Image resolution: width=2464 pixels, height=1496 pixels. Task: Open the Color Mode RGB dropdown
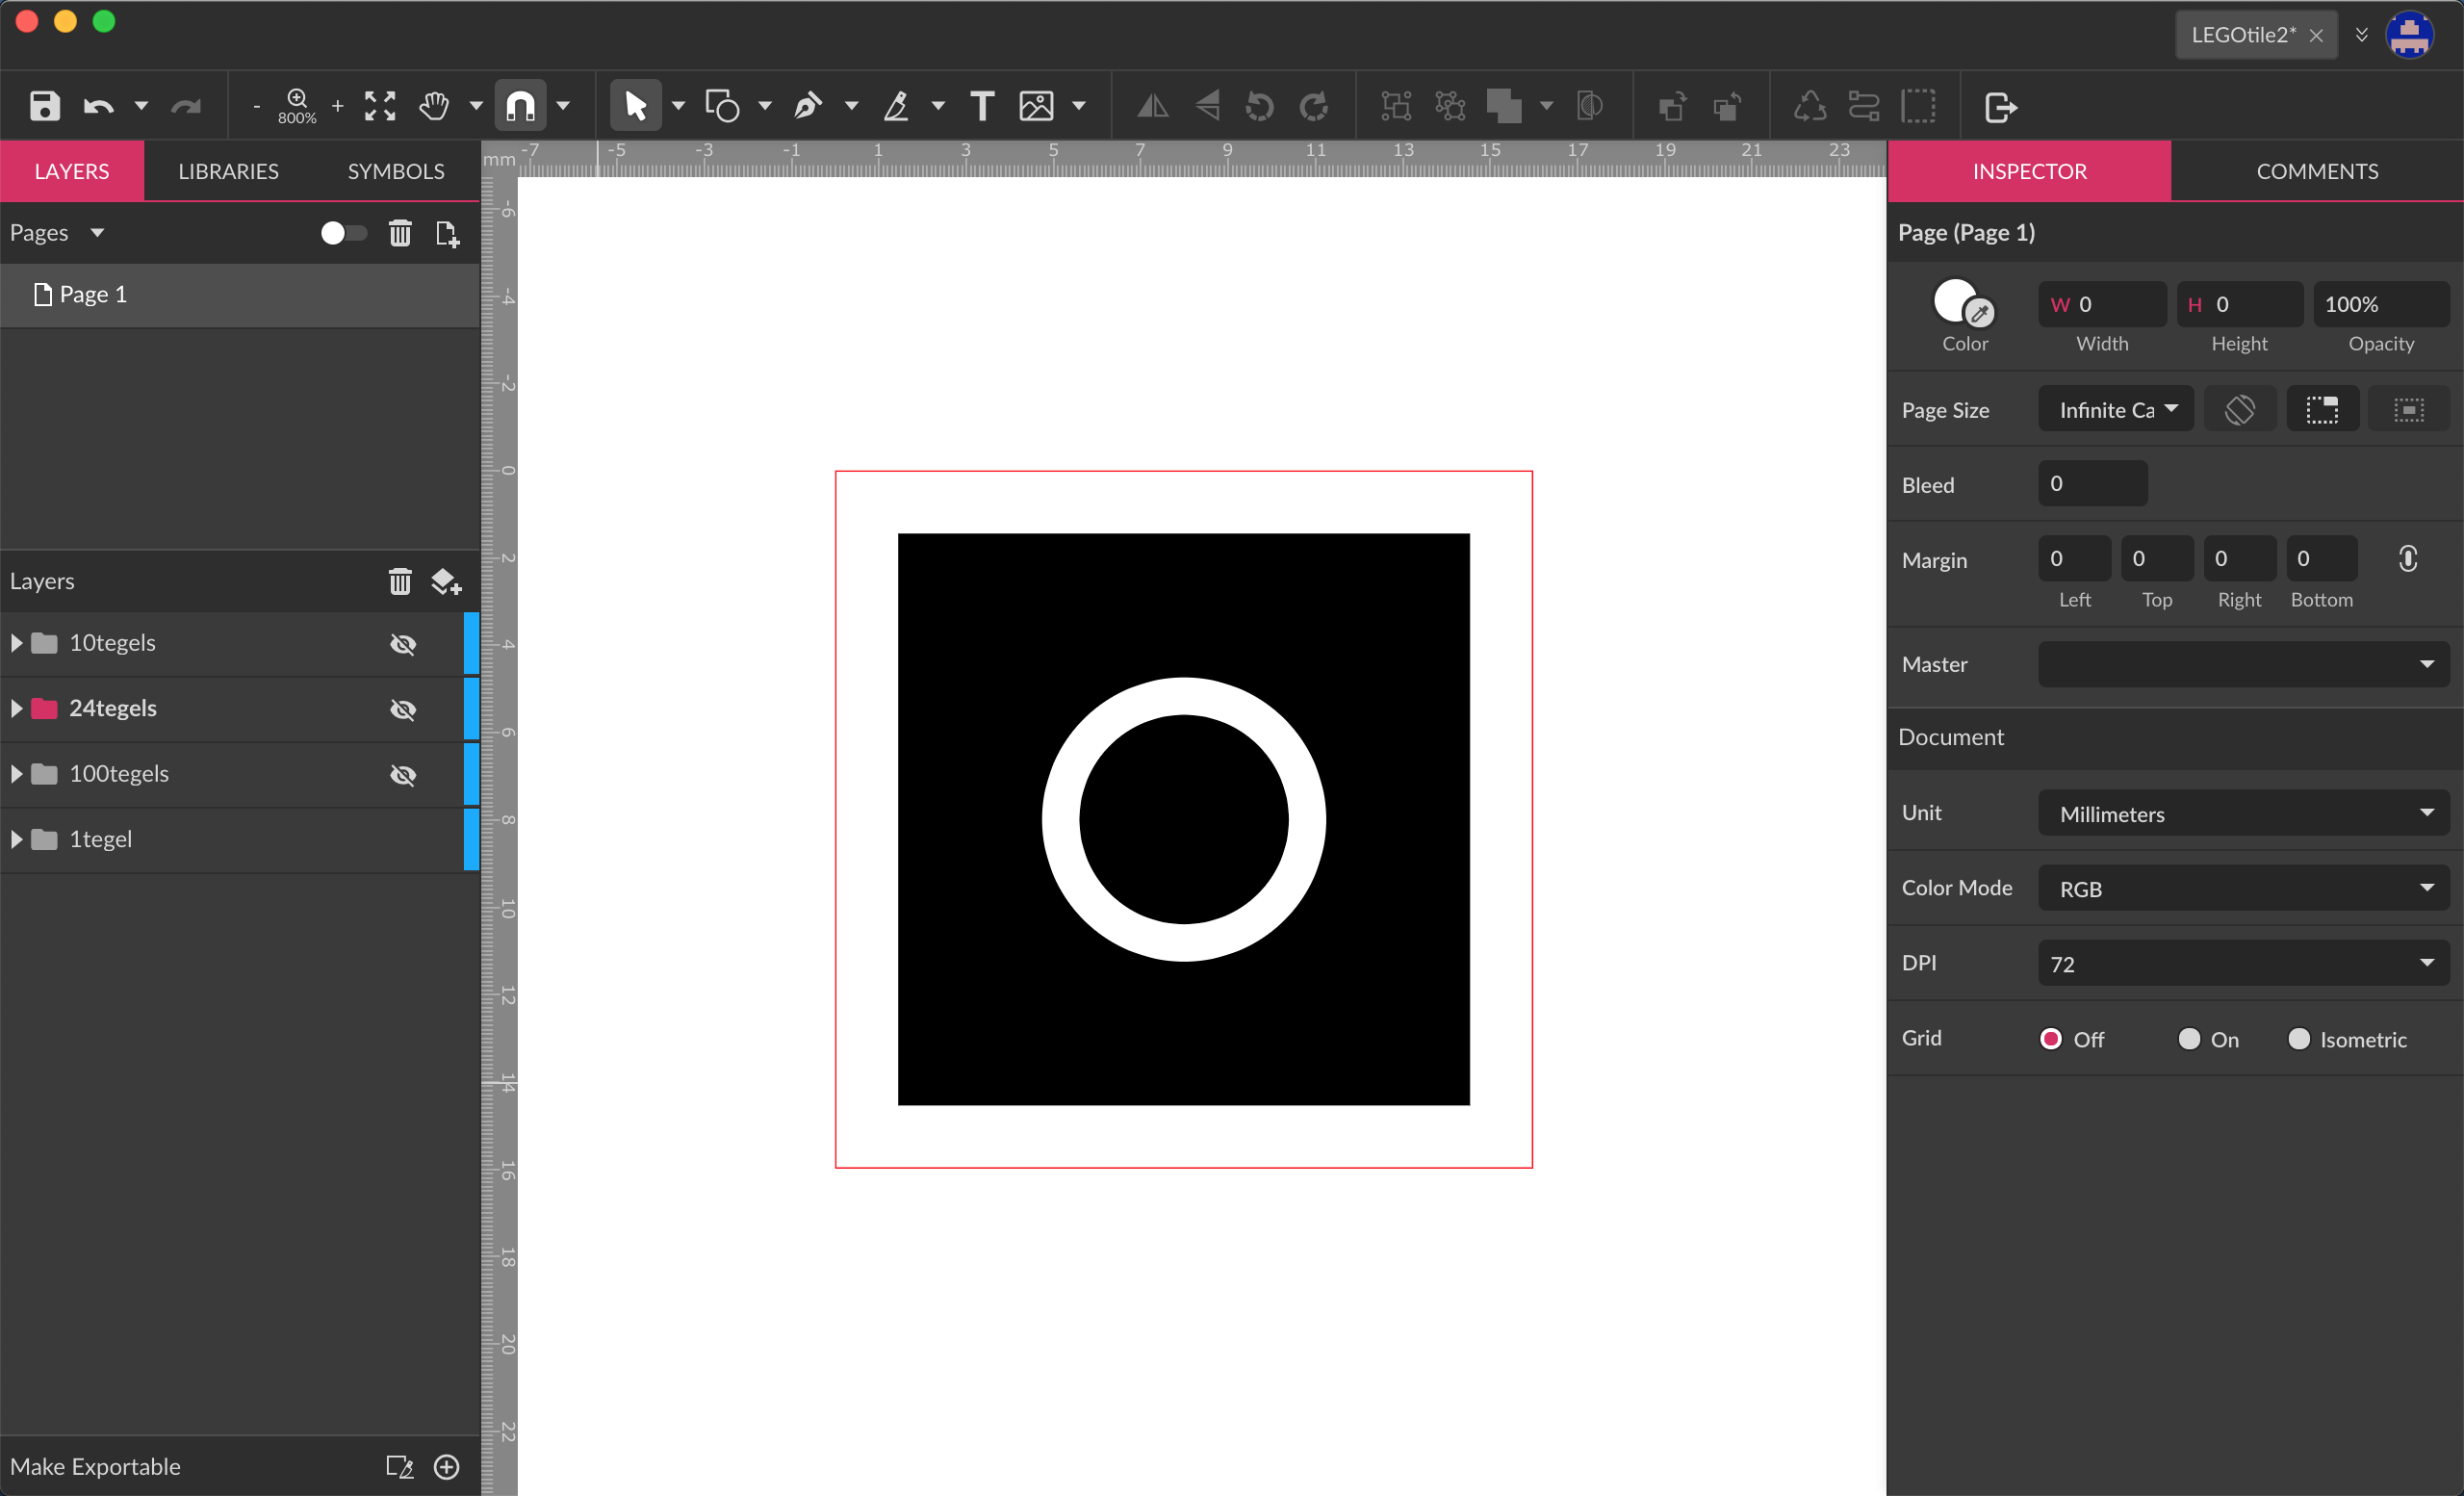[x=2243, y=888]
